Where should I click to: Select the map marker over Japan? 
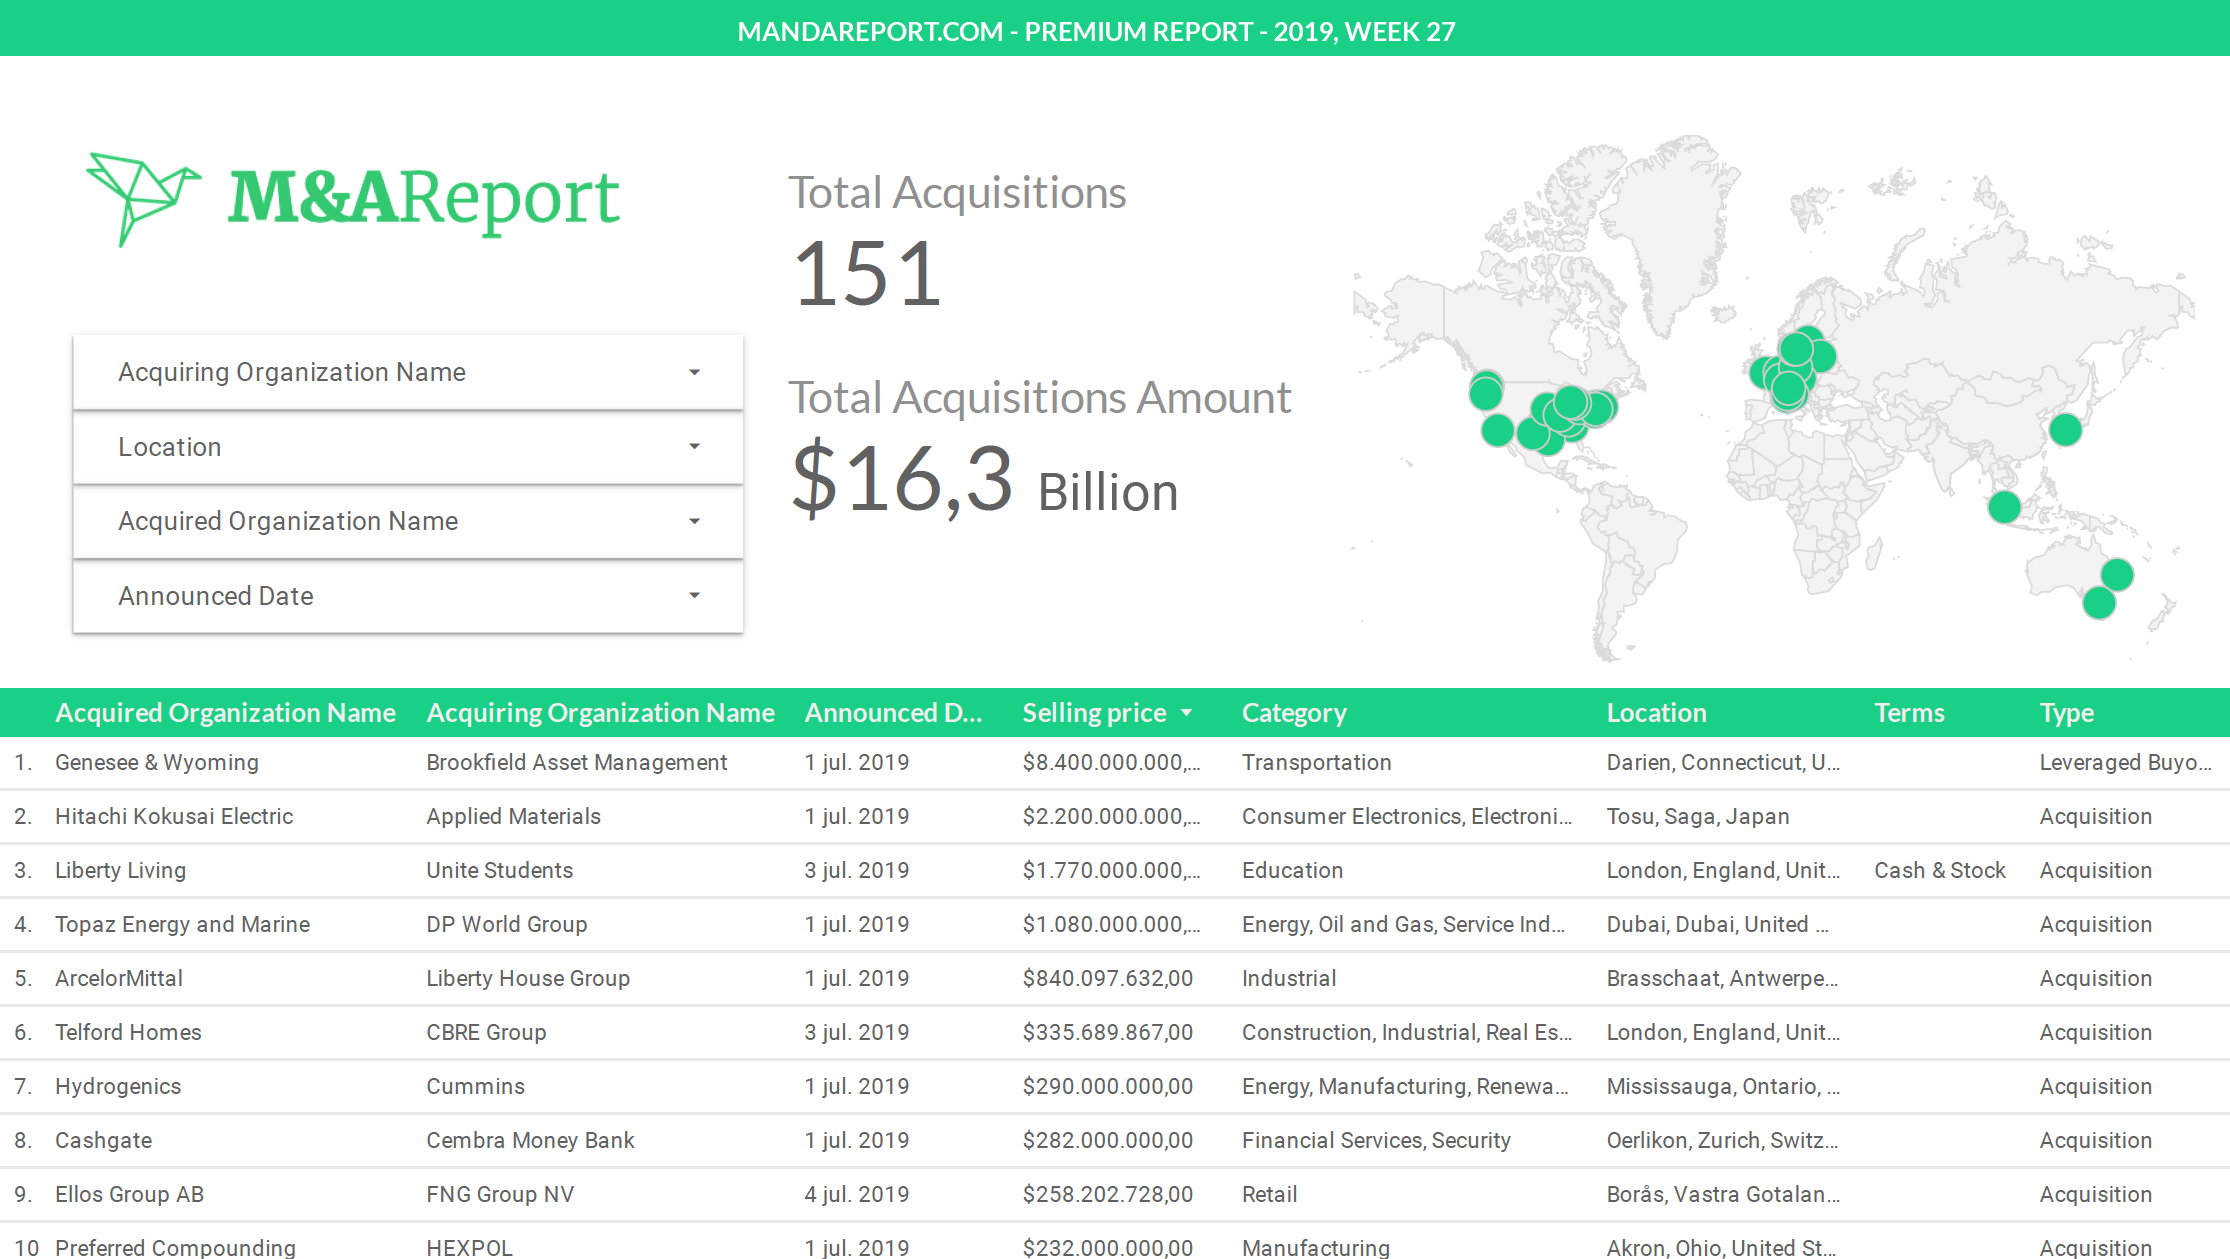click(x=2065, y=430)
